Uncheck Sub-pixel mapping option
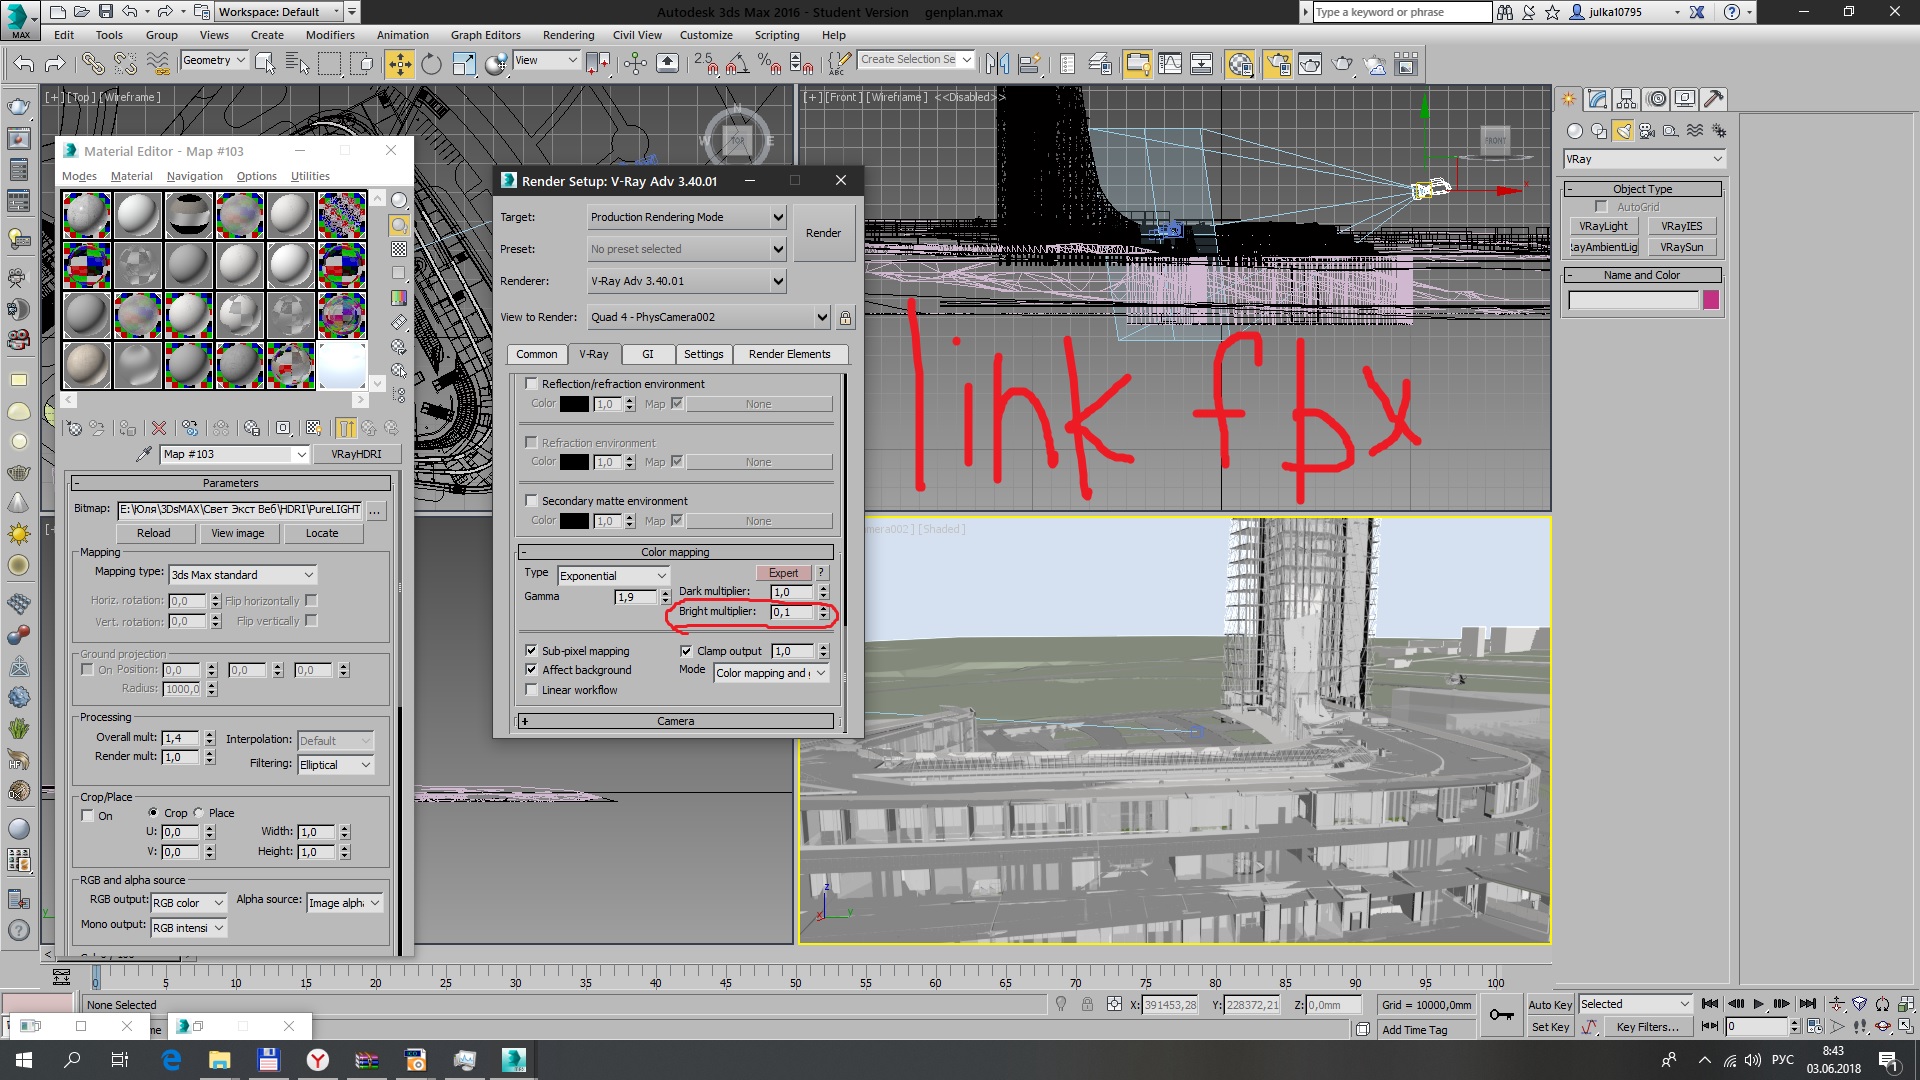 [532, 651]
